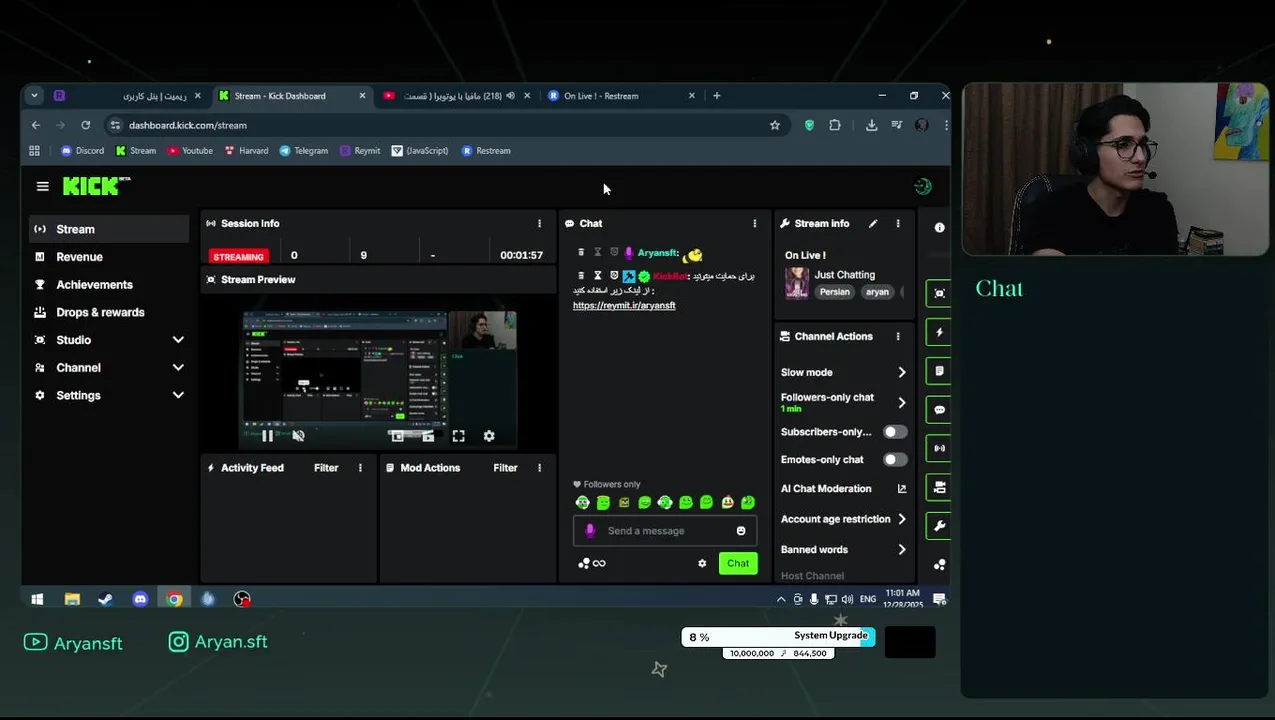This screenshot has width=1275, height=720.
Task: Toggle mini player in stream preview
Action: click(397, 436)
